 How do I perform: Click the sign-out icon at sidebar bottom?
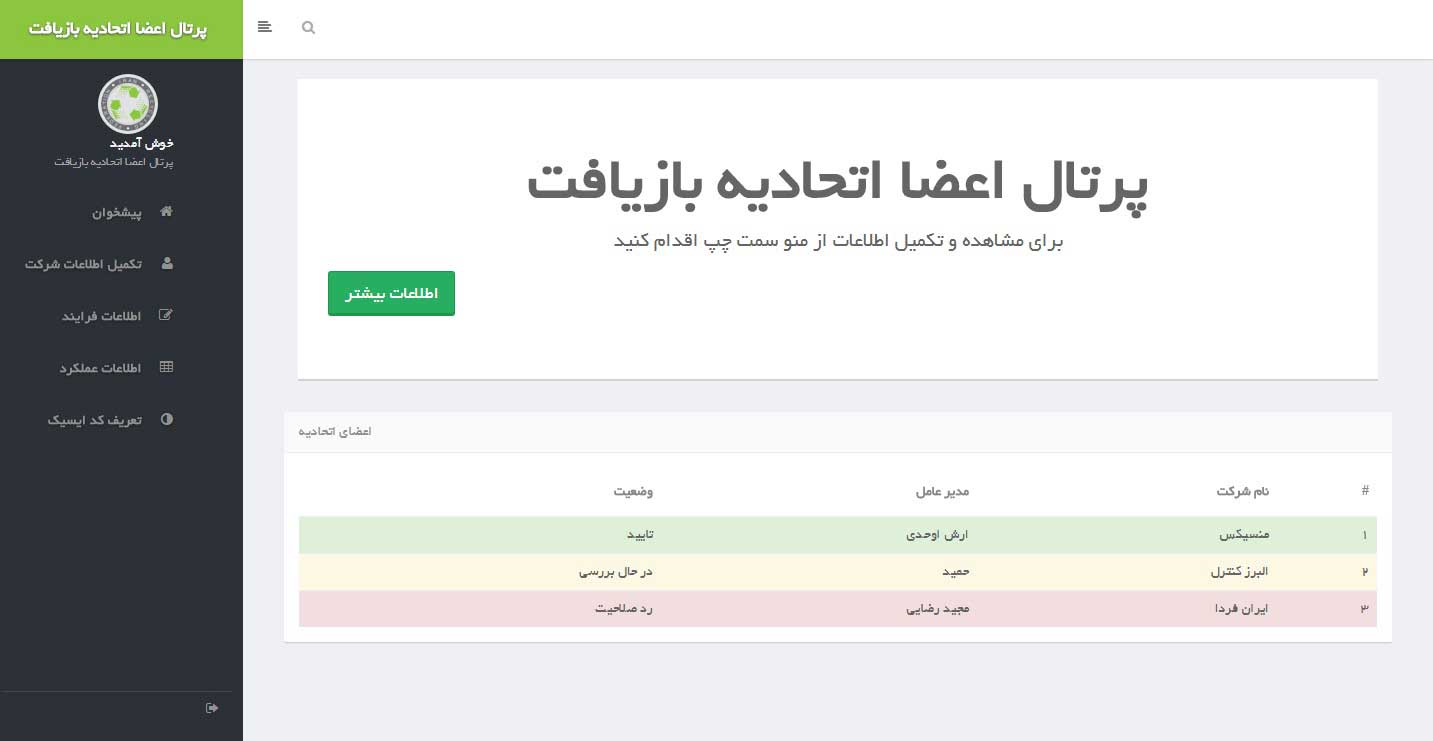click(212, 708)
